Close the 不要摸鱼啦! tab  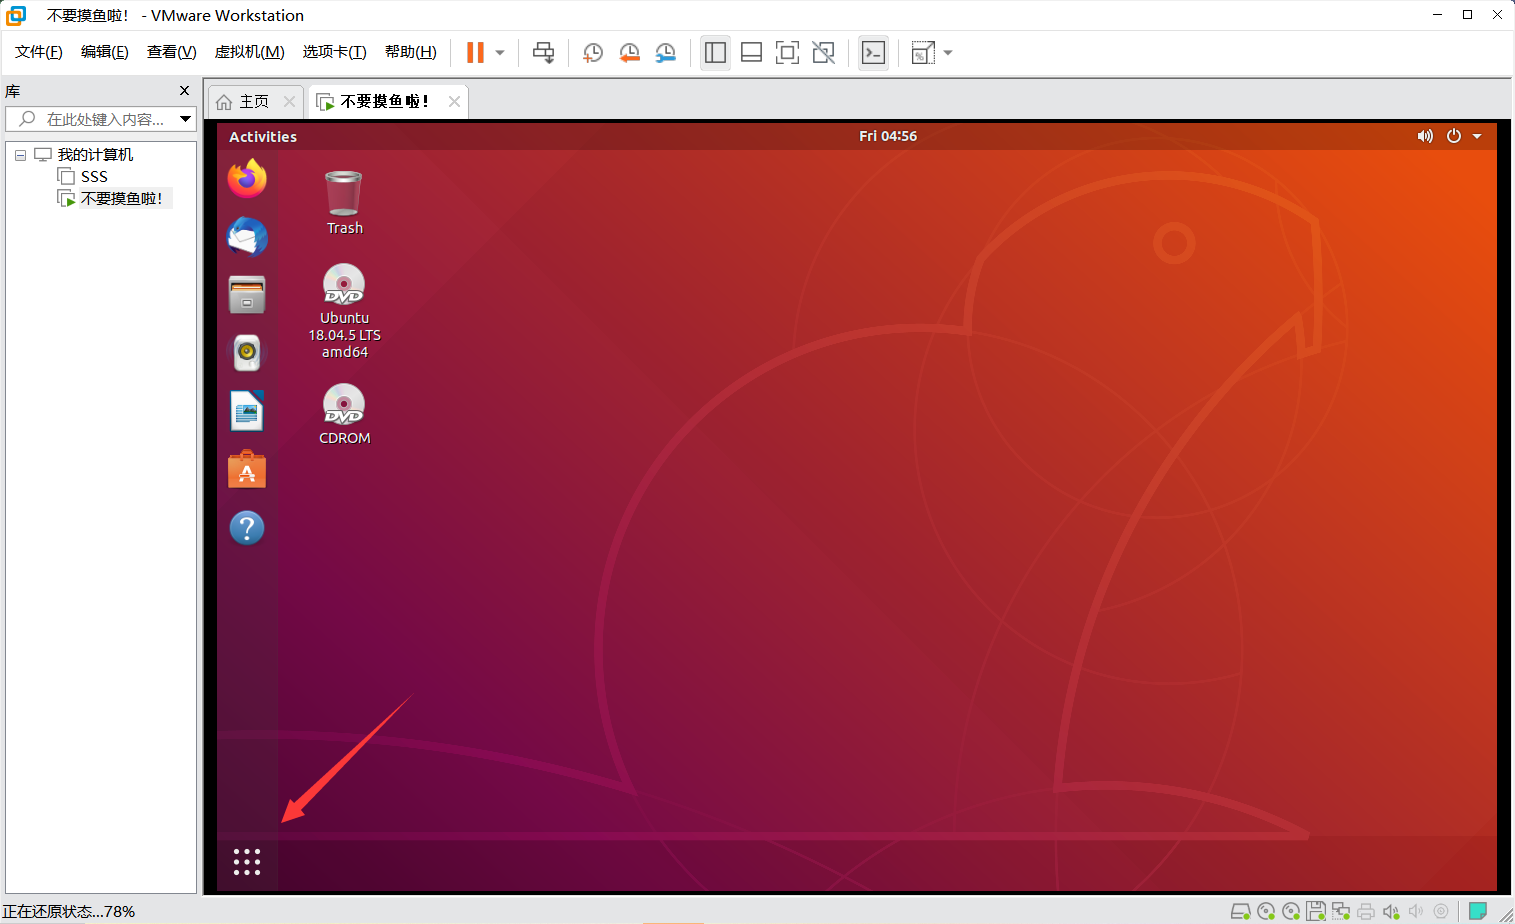(454, 101)
